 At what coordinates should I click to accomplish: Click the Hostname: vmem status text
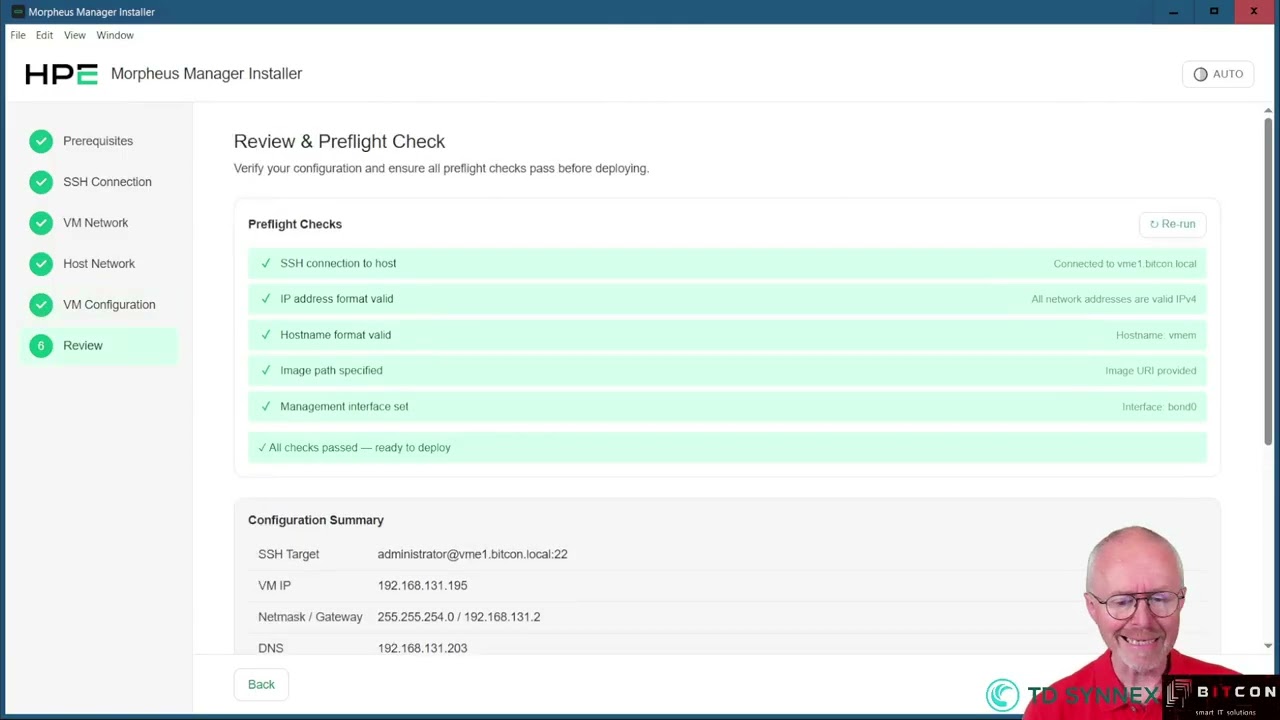(x=1156, y=335)
